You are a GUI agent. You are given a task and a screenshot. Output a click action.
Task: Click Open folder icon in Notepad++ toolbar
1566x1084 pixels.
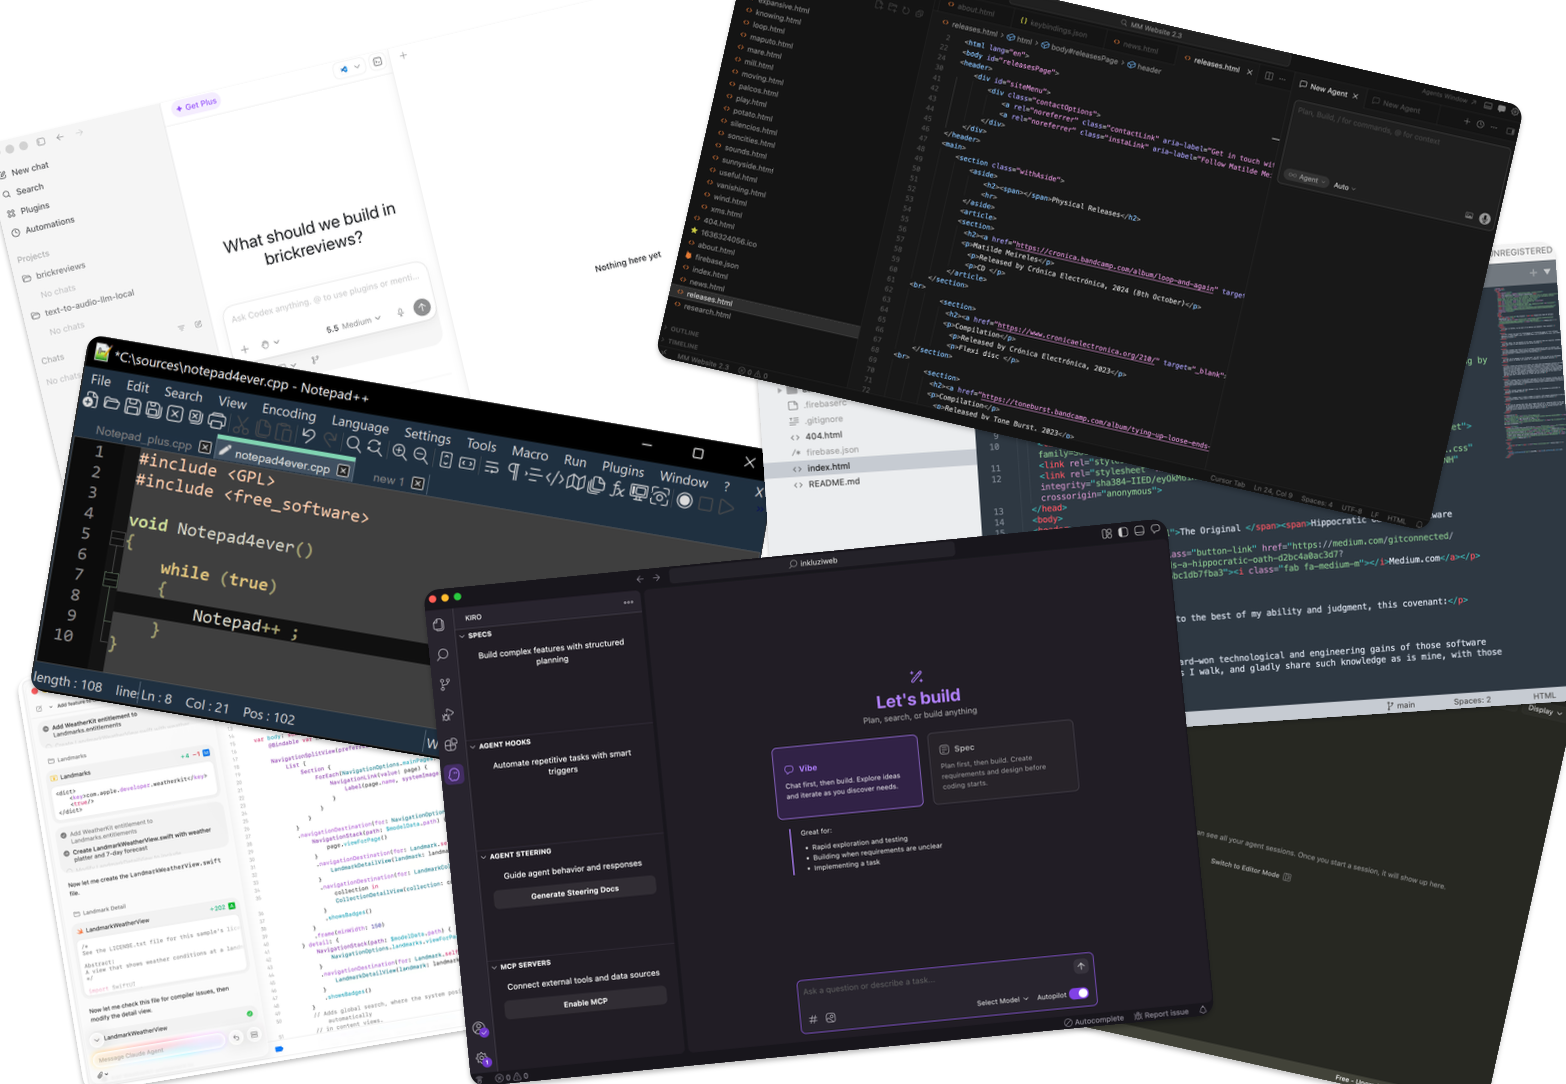click(112, 403)
